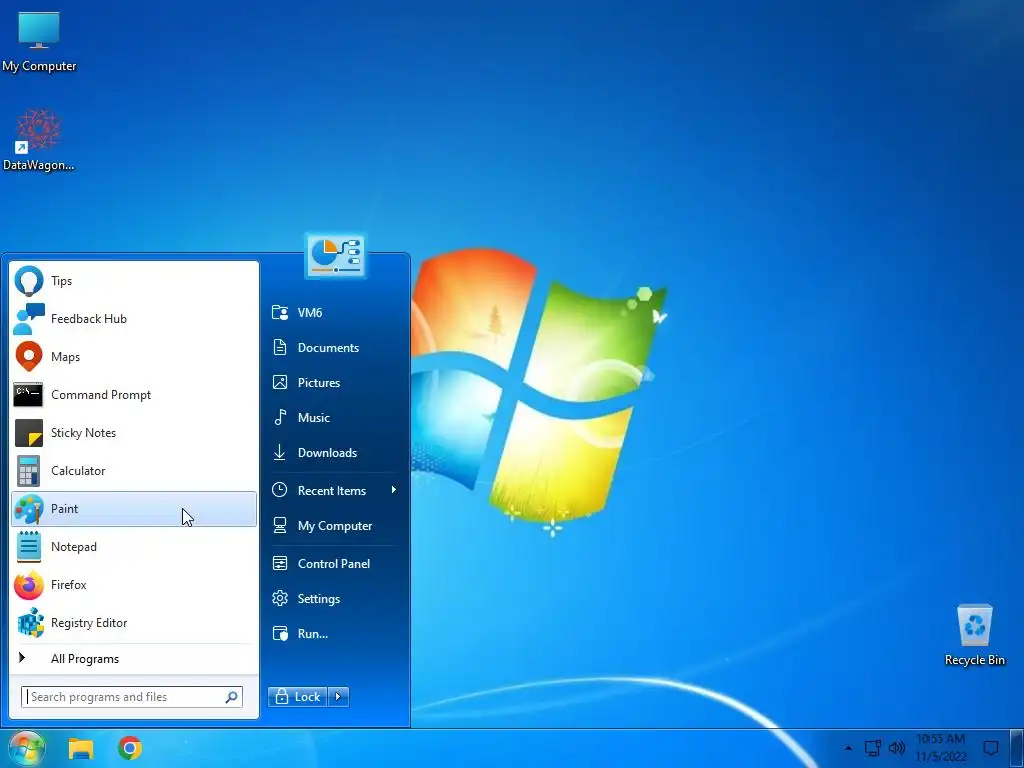Click the network tray icon
This screenshot has height=768, width=1024.
coord(872,748)
